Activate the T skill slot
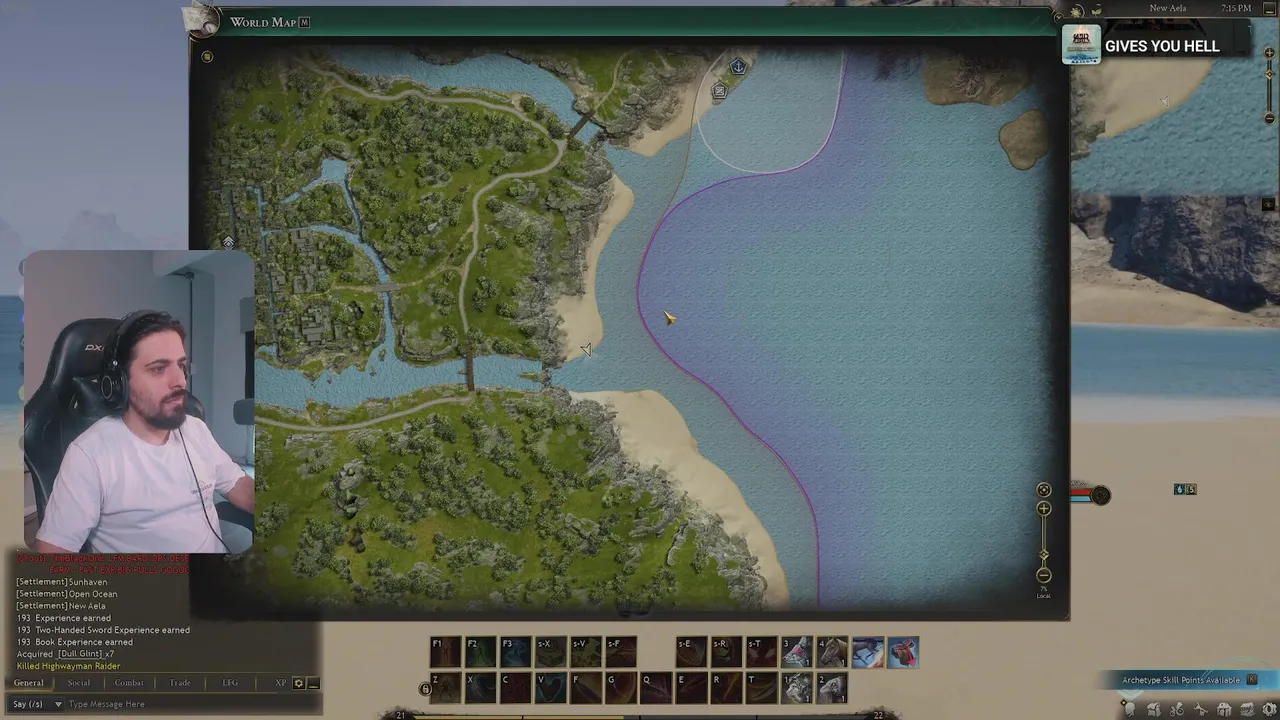This screenshot has height=720, width=1280. tap(761, 687)
